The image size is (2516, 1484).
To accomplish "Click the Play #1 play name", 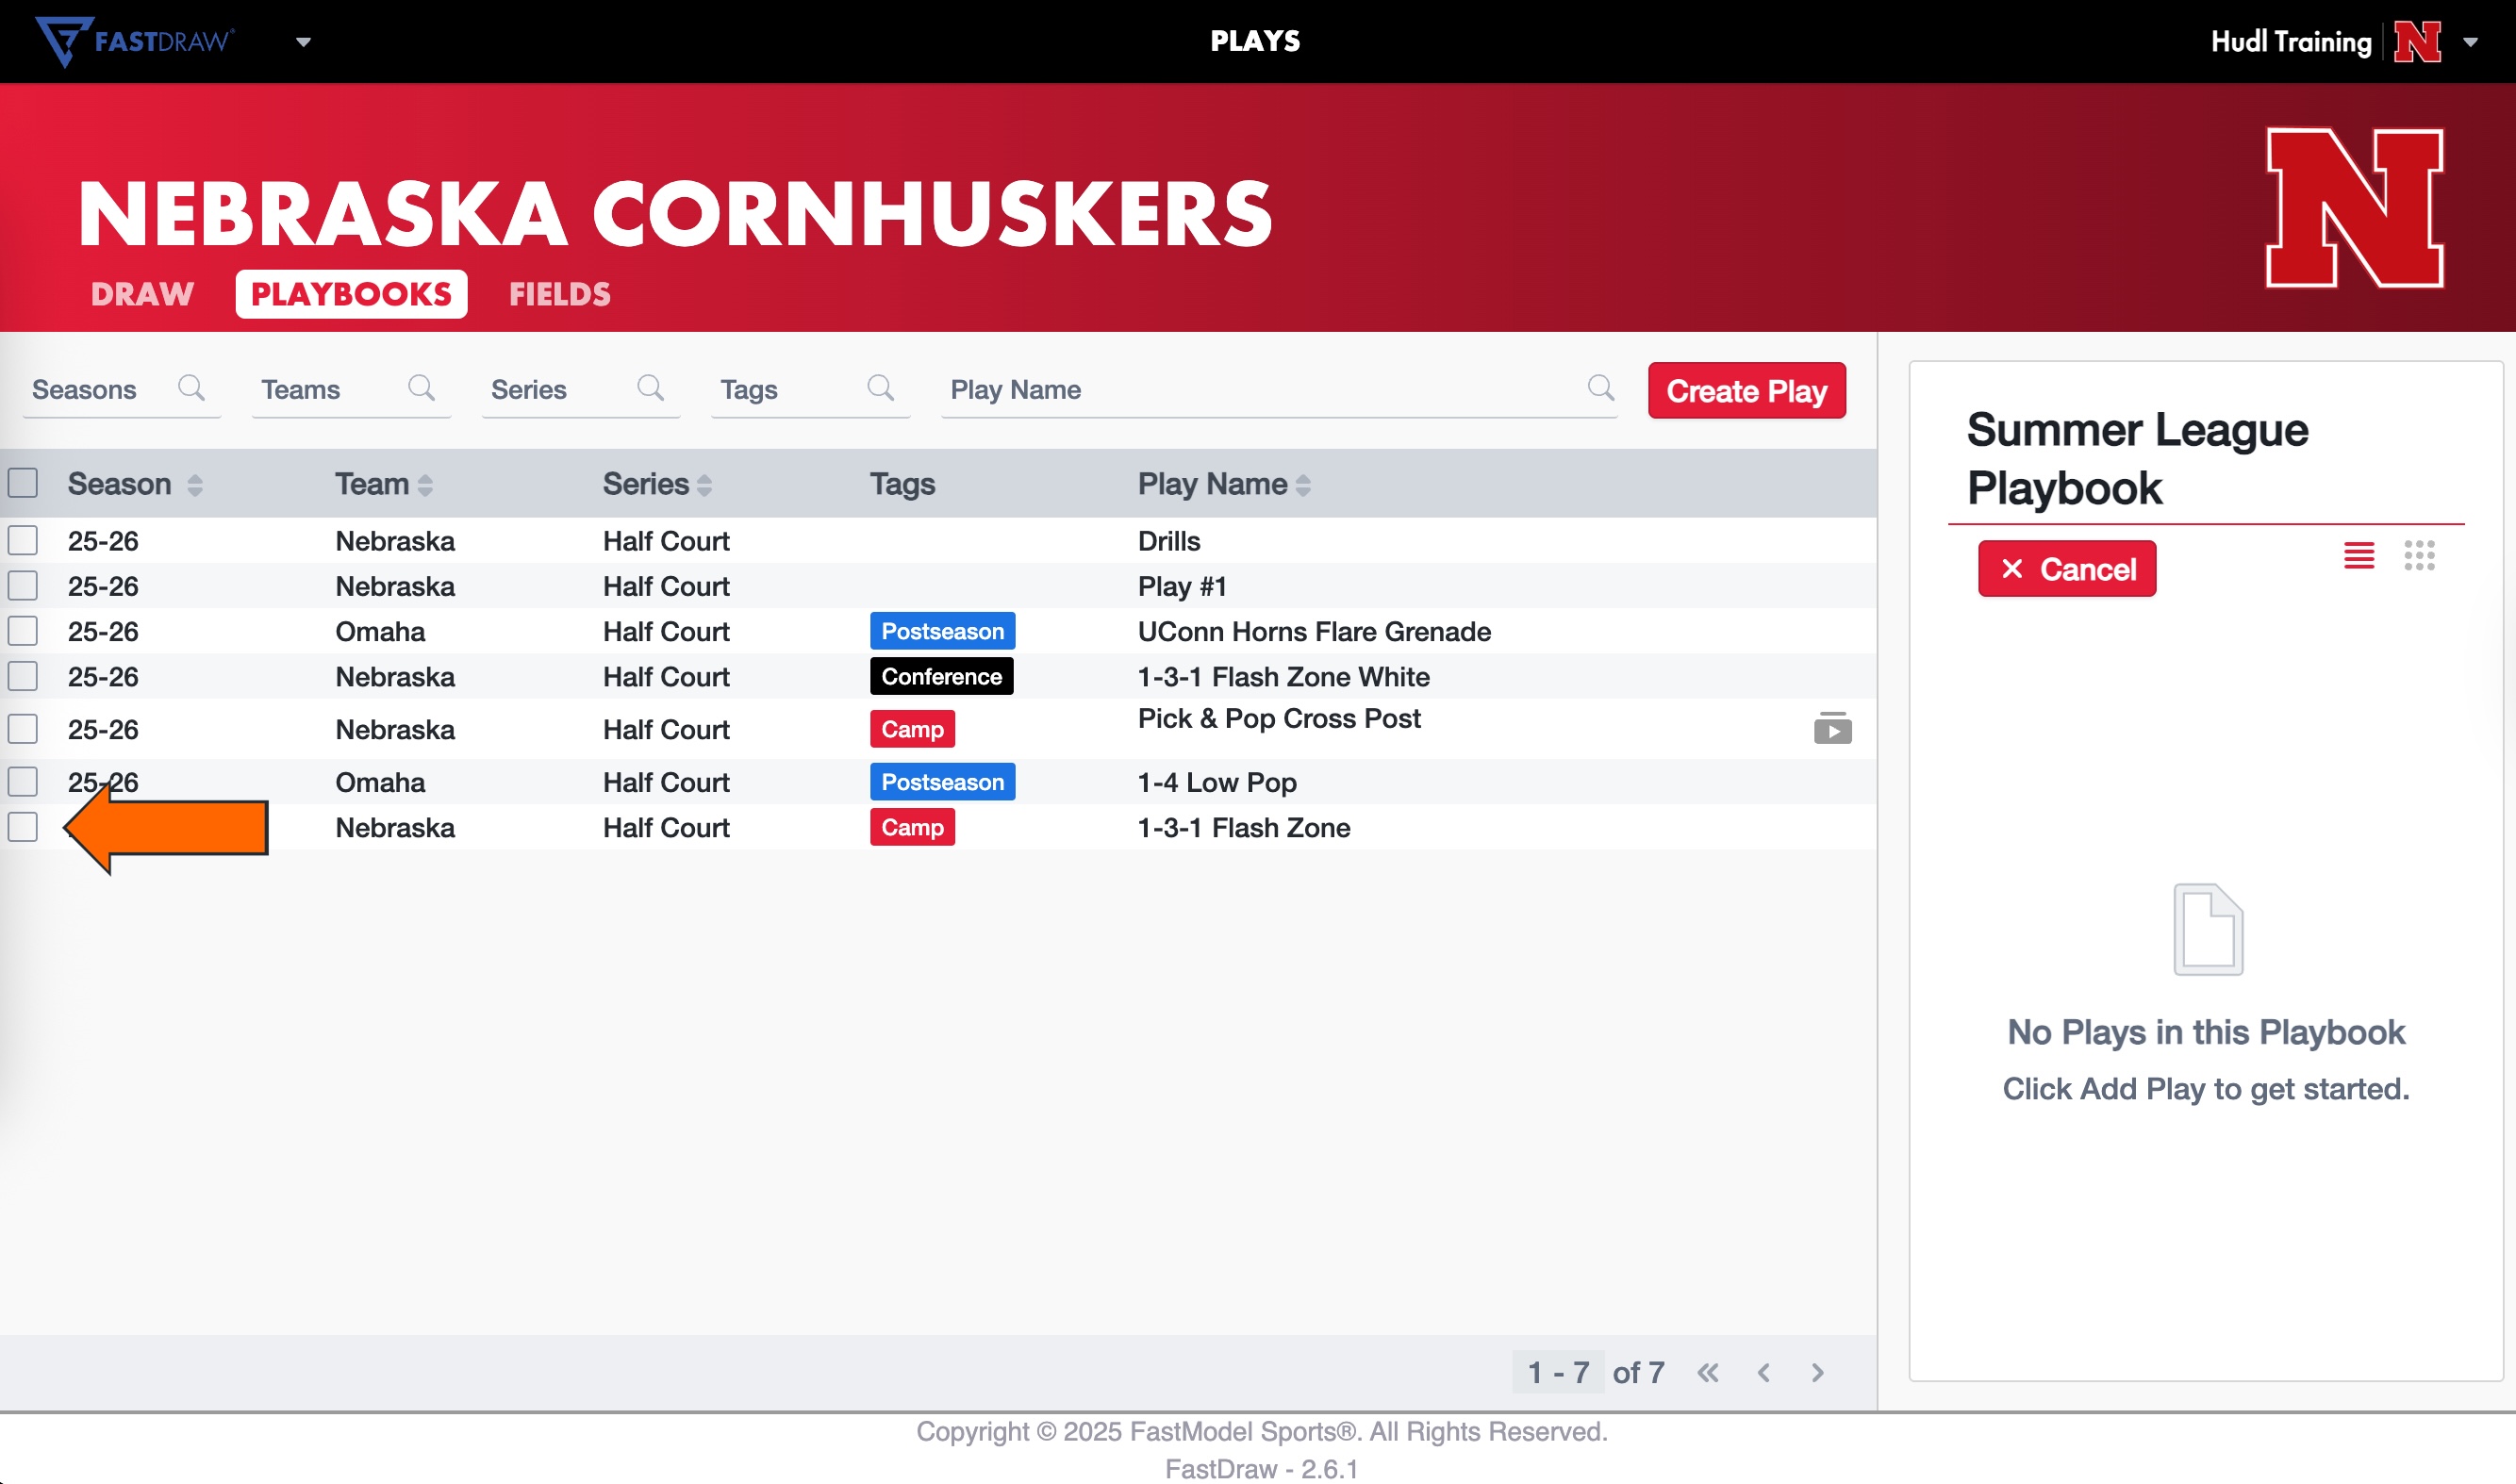I will (x=1182, y=586).
